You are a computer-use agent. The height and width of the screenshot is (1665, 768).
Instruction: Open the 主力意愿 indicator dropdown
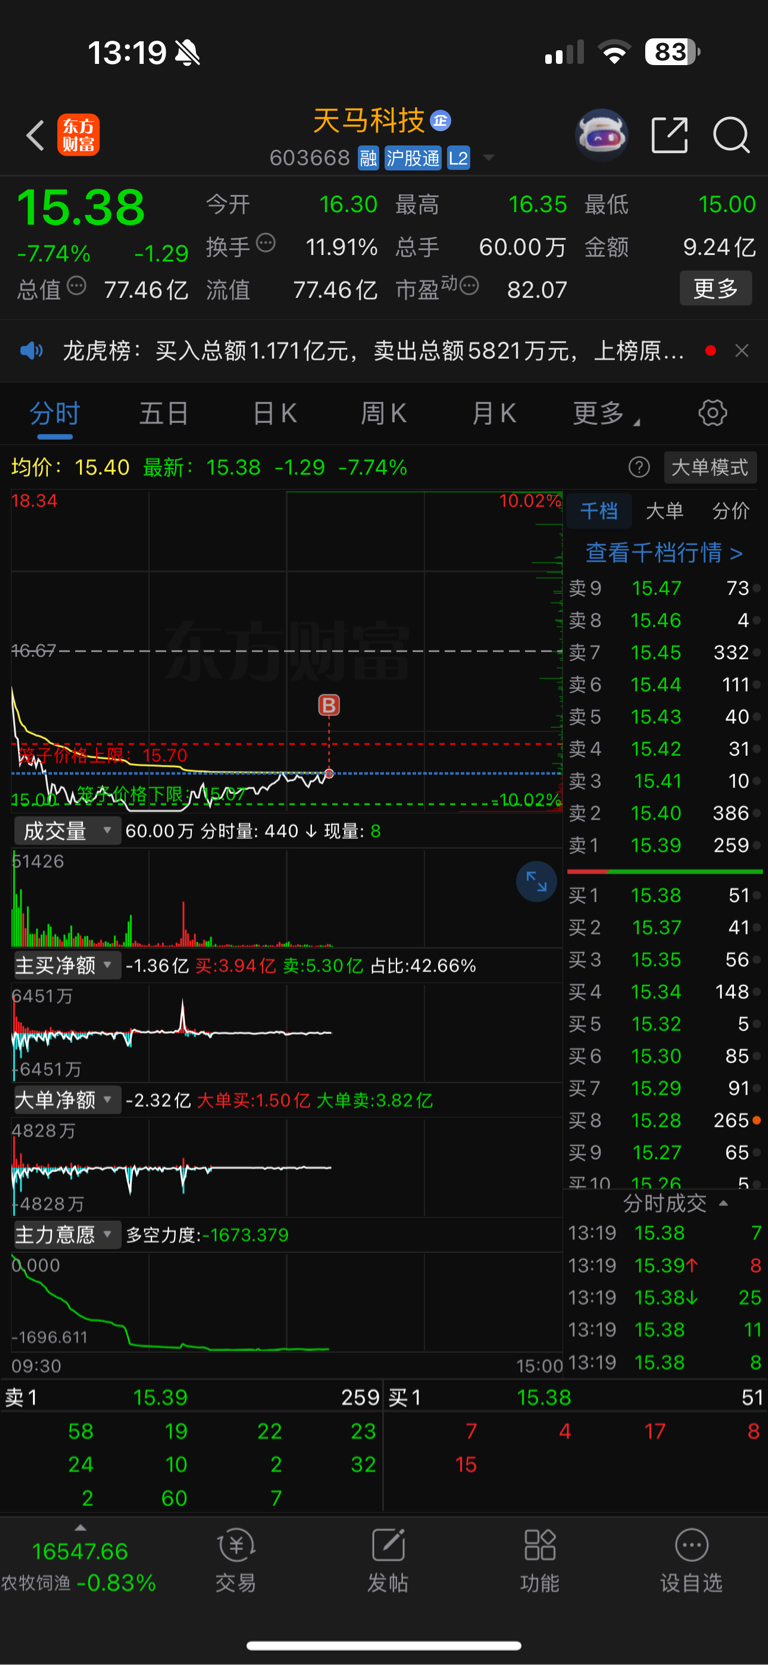pyautogui.click(x=67, y=1235)
